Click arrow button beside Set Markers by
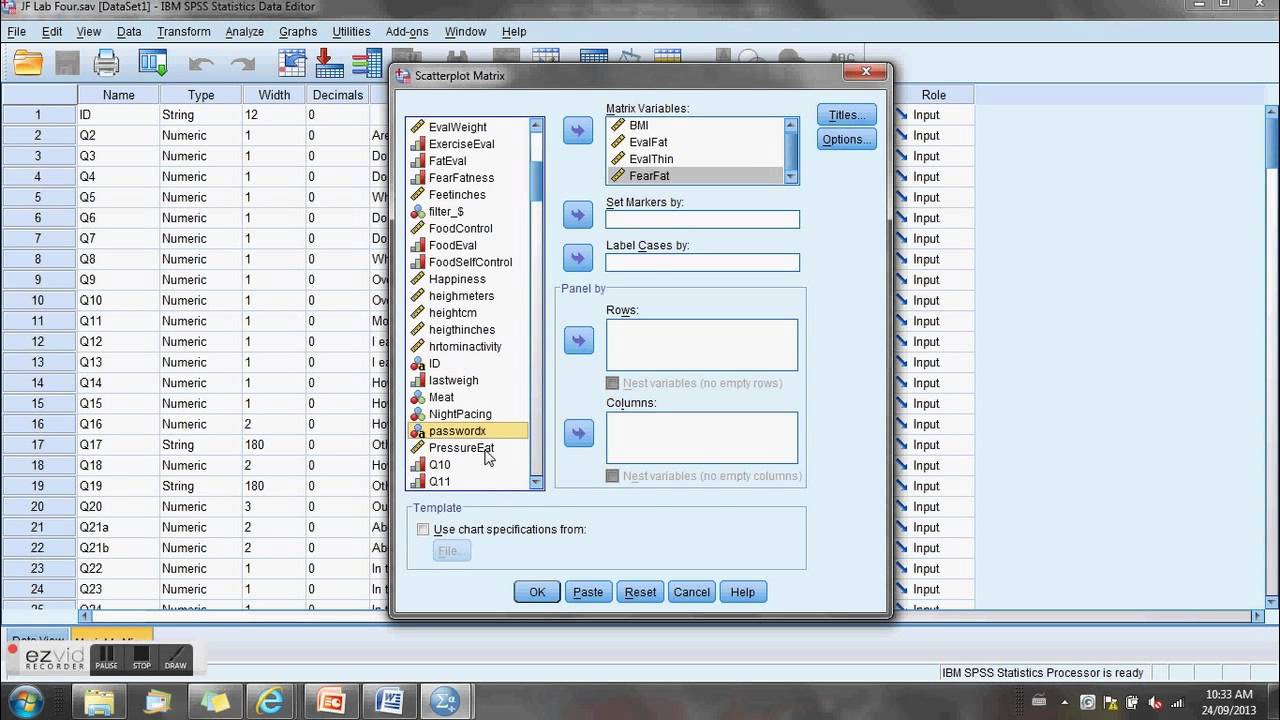The image size is (1280, 720). pos(578,215)
